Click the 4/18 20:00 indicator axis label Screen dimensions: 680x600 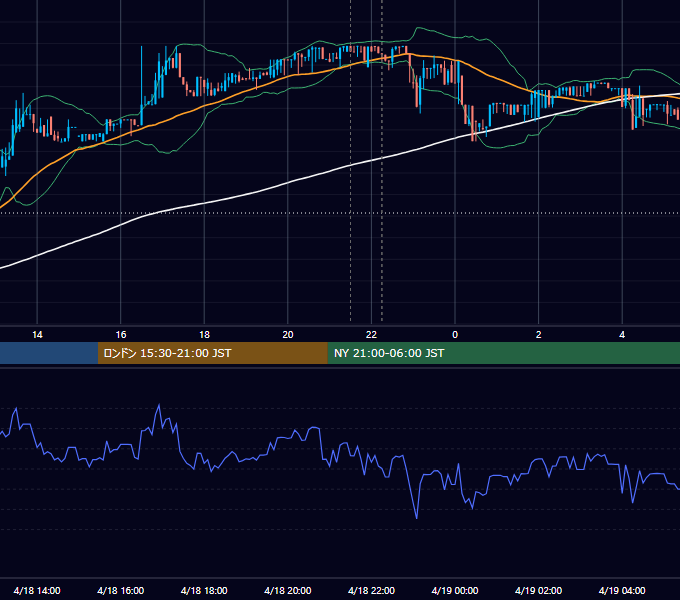[x=288, y=590]
